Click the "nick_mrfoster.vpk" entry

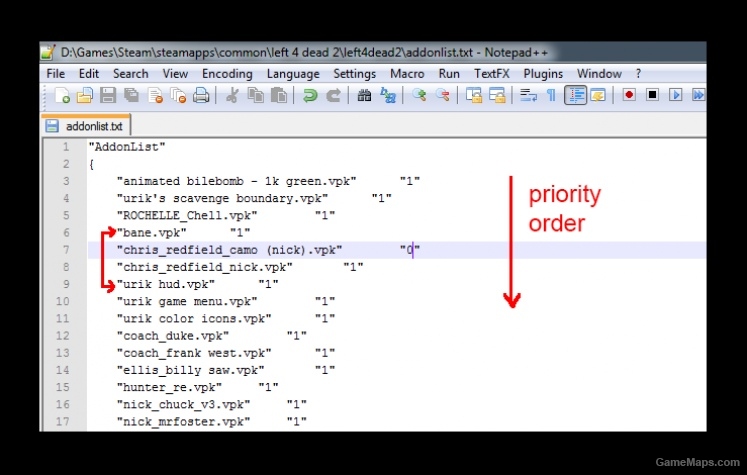coord(184,421)
